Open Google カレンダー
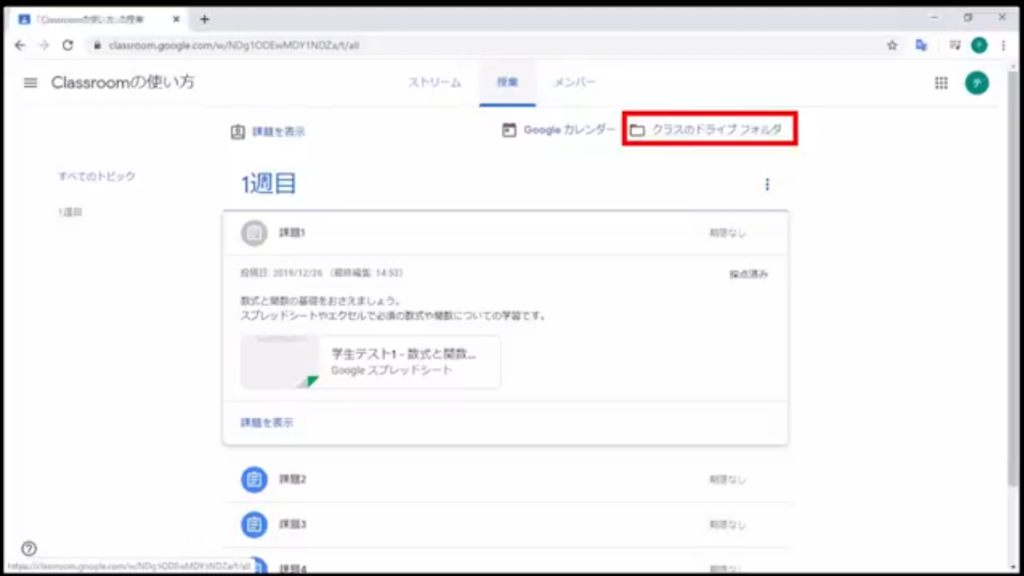 (558, 130)
